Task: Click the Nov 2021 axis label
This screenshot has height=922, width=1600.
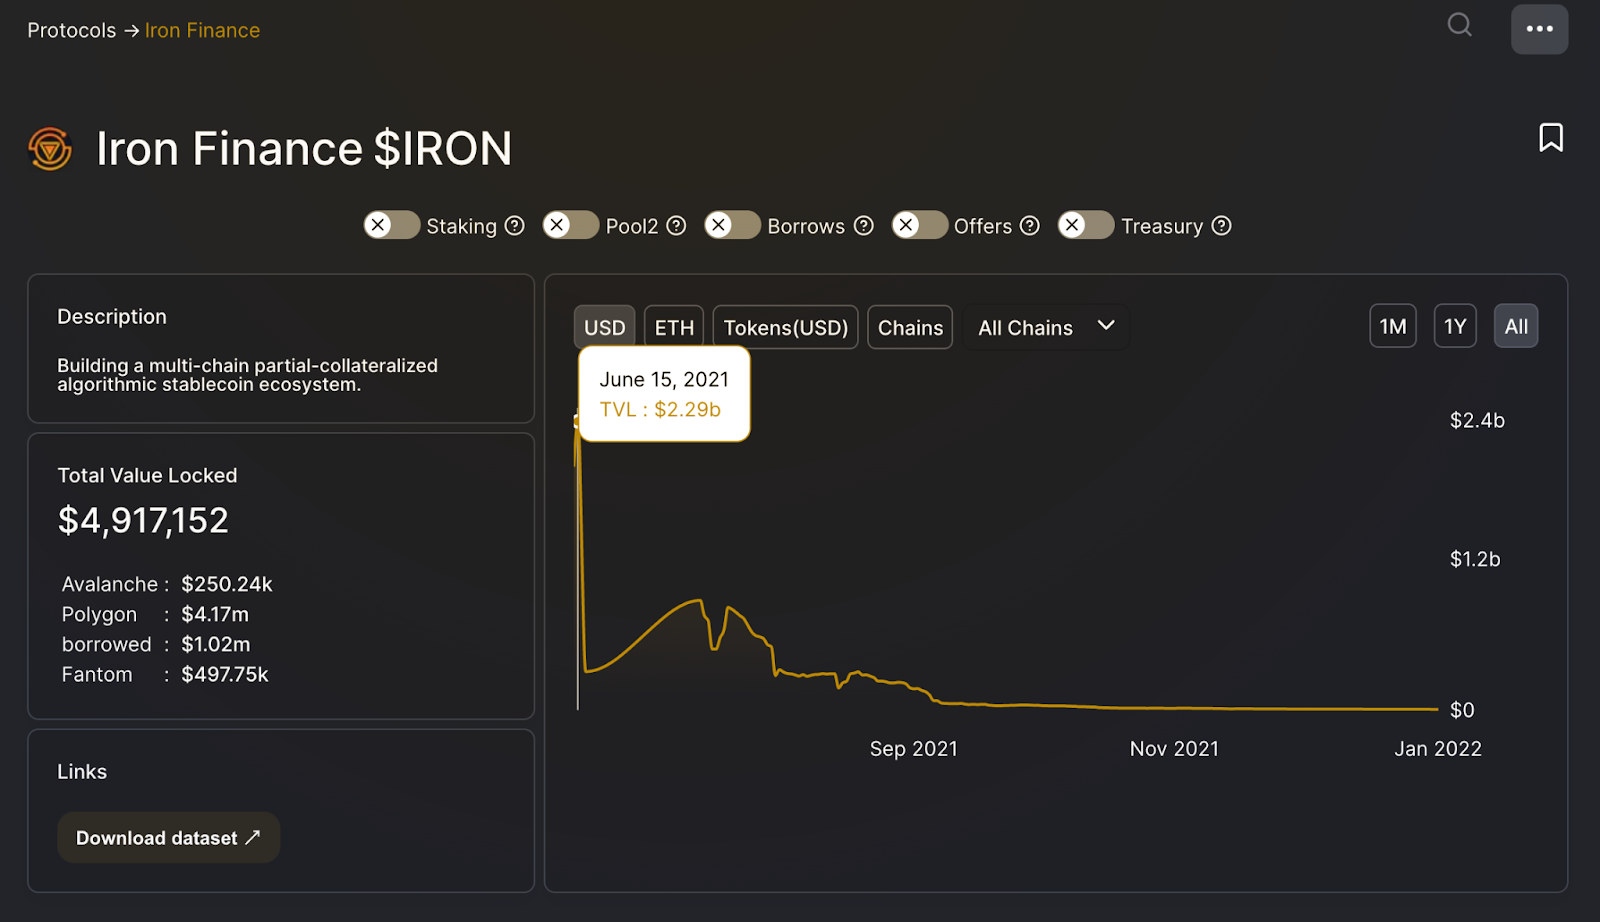Action: click(1174, 748)
